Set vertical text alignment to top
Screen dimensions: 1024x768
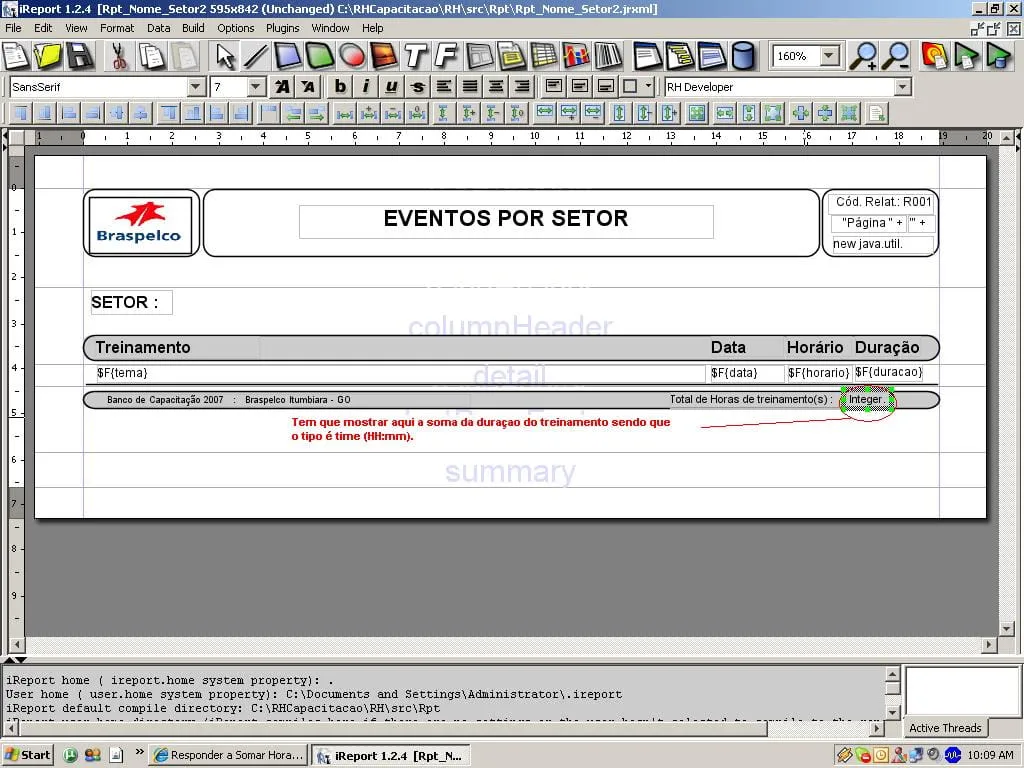tap(554, 86)
